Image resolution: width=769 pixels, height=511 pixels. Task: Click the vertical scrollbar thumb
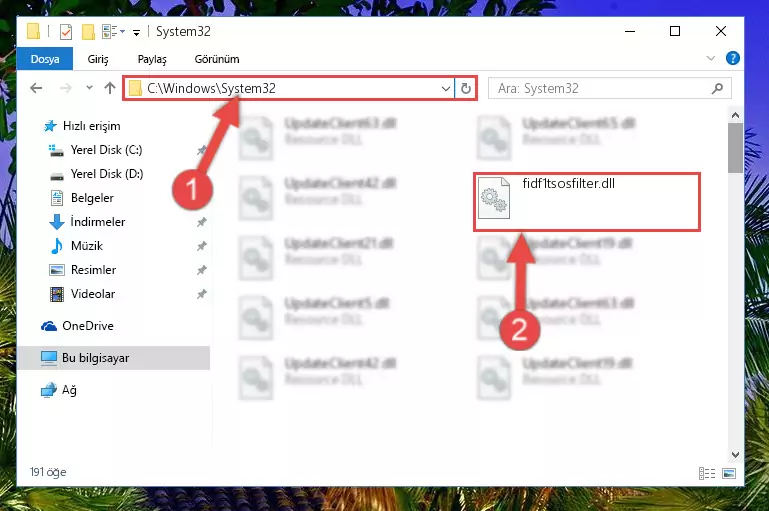[735, 148]
